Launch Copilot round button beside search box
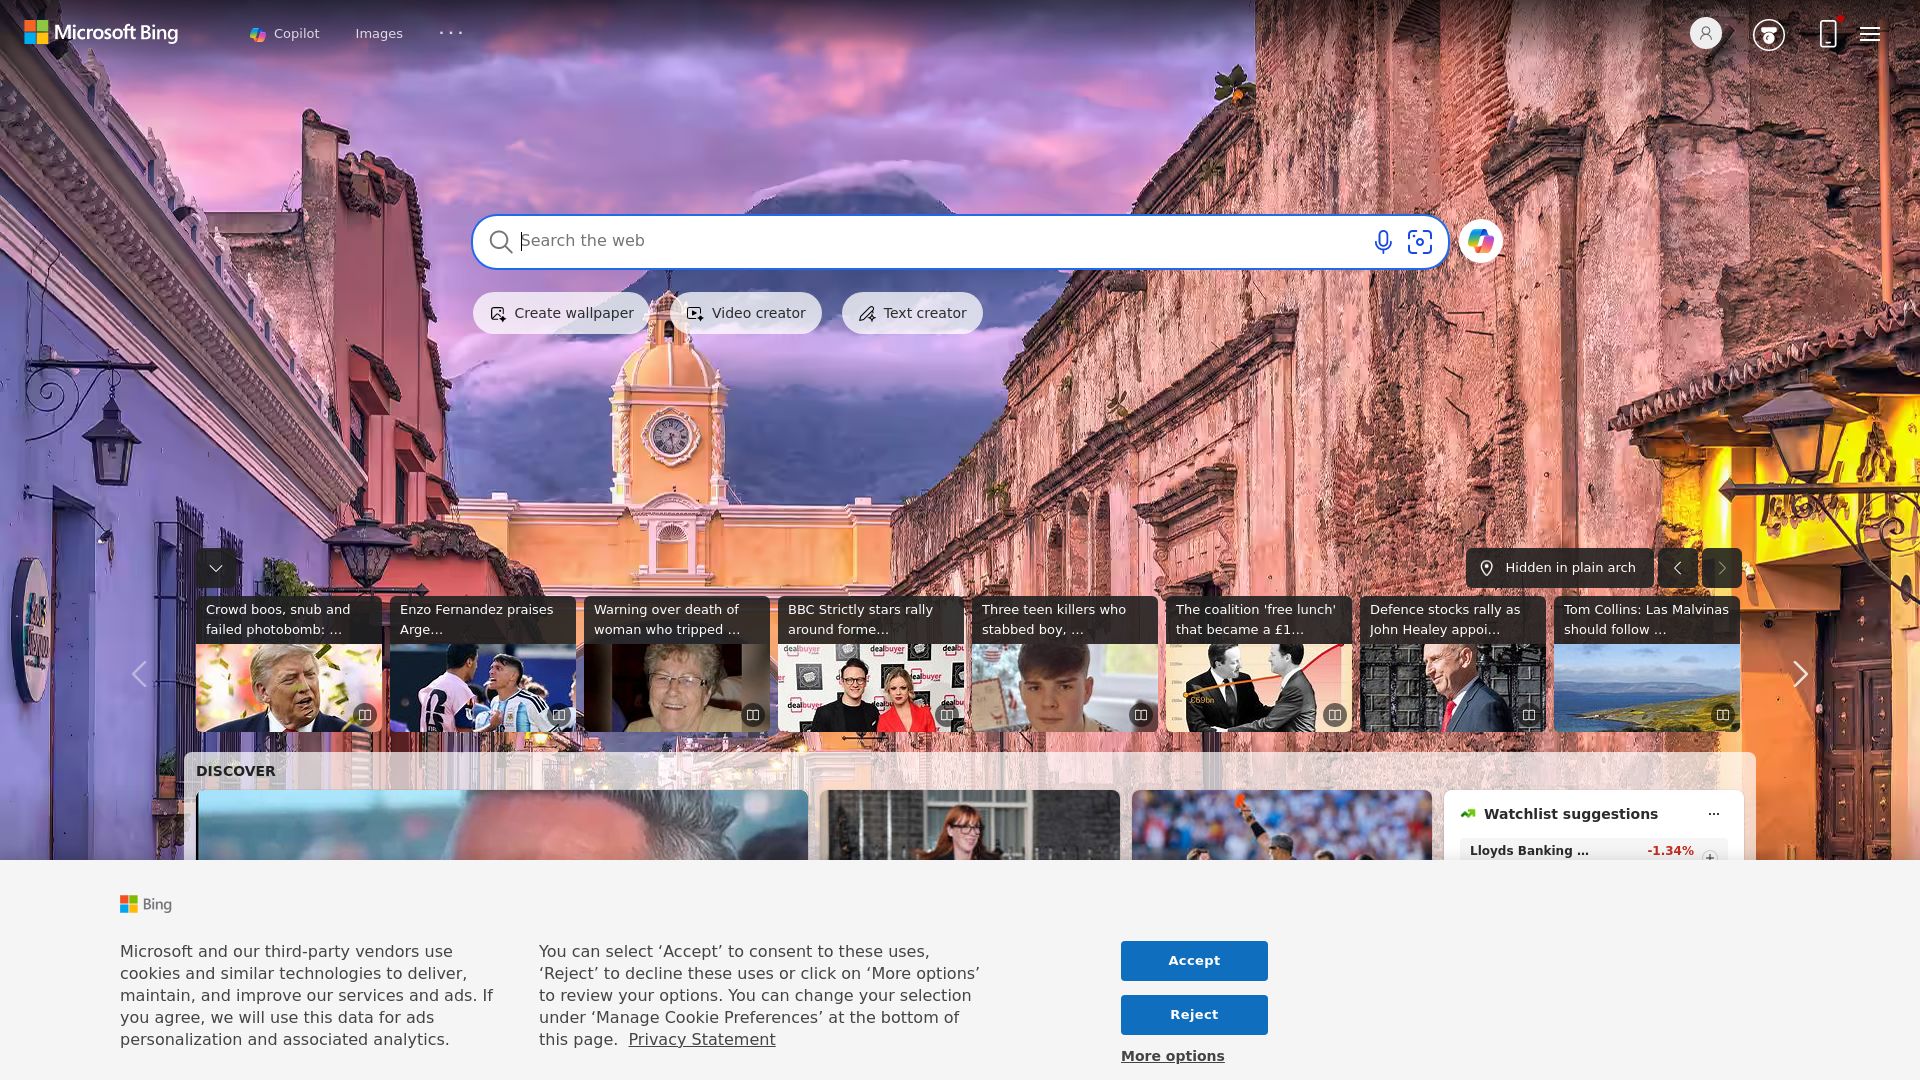The height and width of the screenshot is (1080, 1920). (x=1481, y=241)
